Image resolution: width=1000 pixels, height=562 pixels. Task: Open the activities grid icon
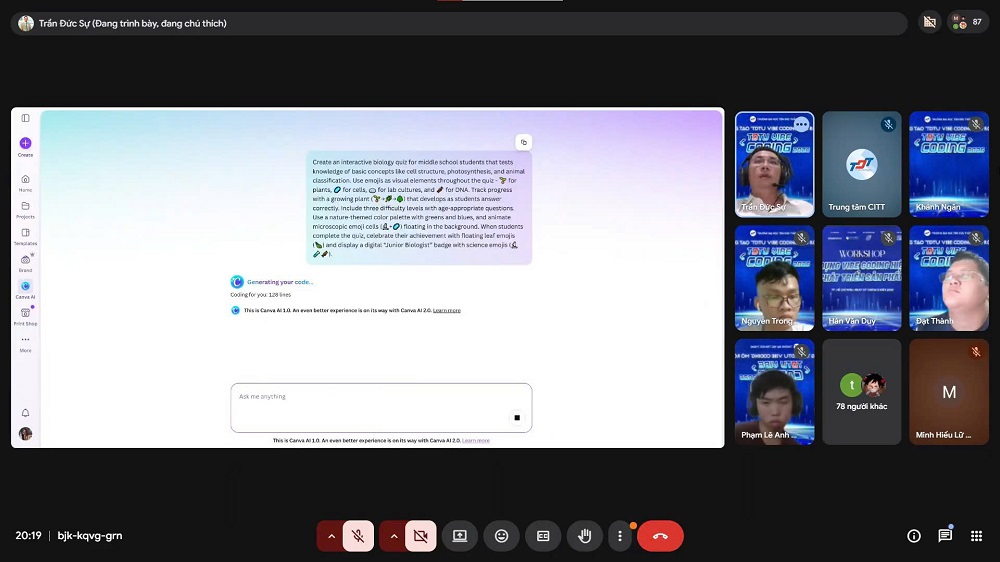coord(976,536)
